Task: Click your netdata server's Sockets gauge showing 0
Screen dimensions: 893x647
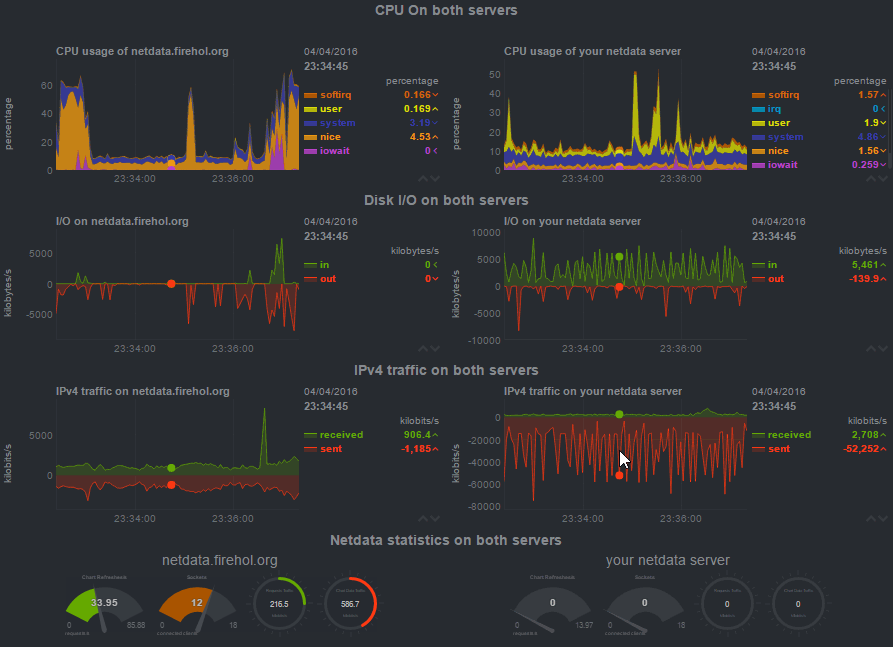Action: pos(645,605)
